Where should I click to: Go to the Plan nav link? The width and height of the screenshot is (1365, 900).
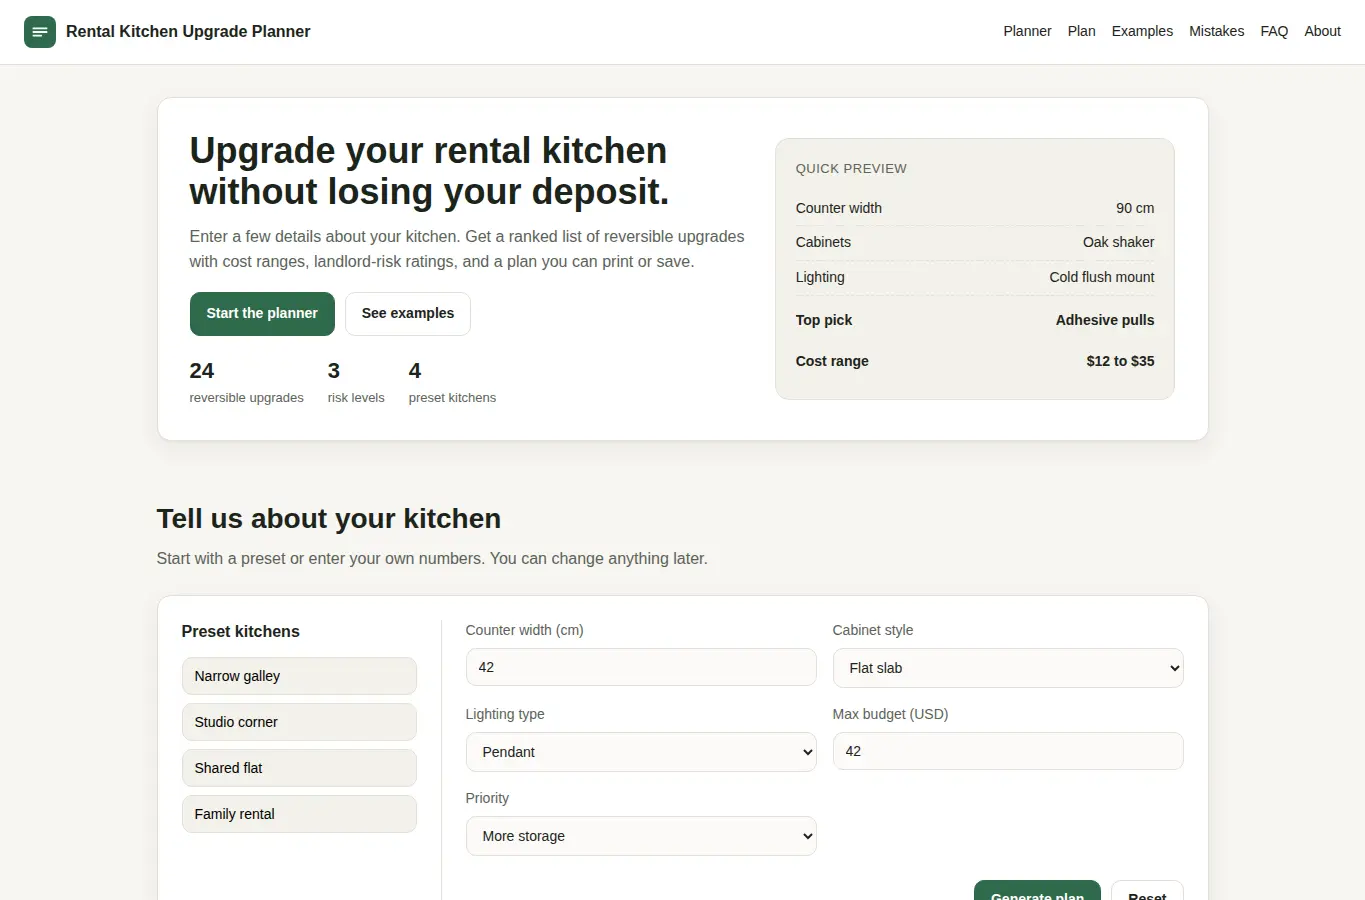pyautogui.click(x=1081, y=31)
